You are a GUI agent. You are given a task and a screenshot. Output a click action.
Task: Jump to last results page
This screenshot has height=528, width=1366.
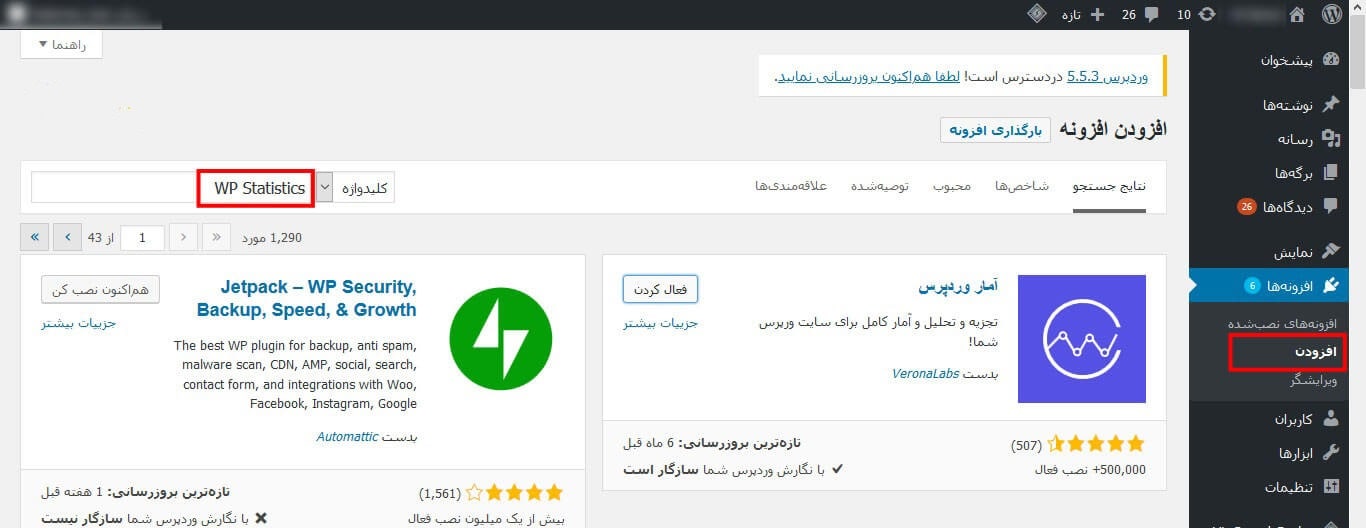click(x=35, y=237)
